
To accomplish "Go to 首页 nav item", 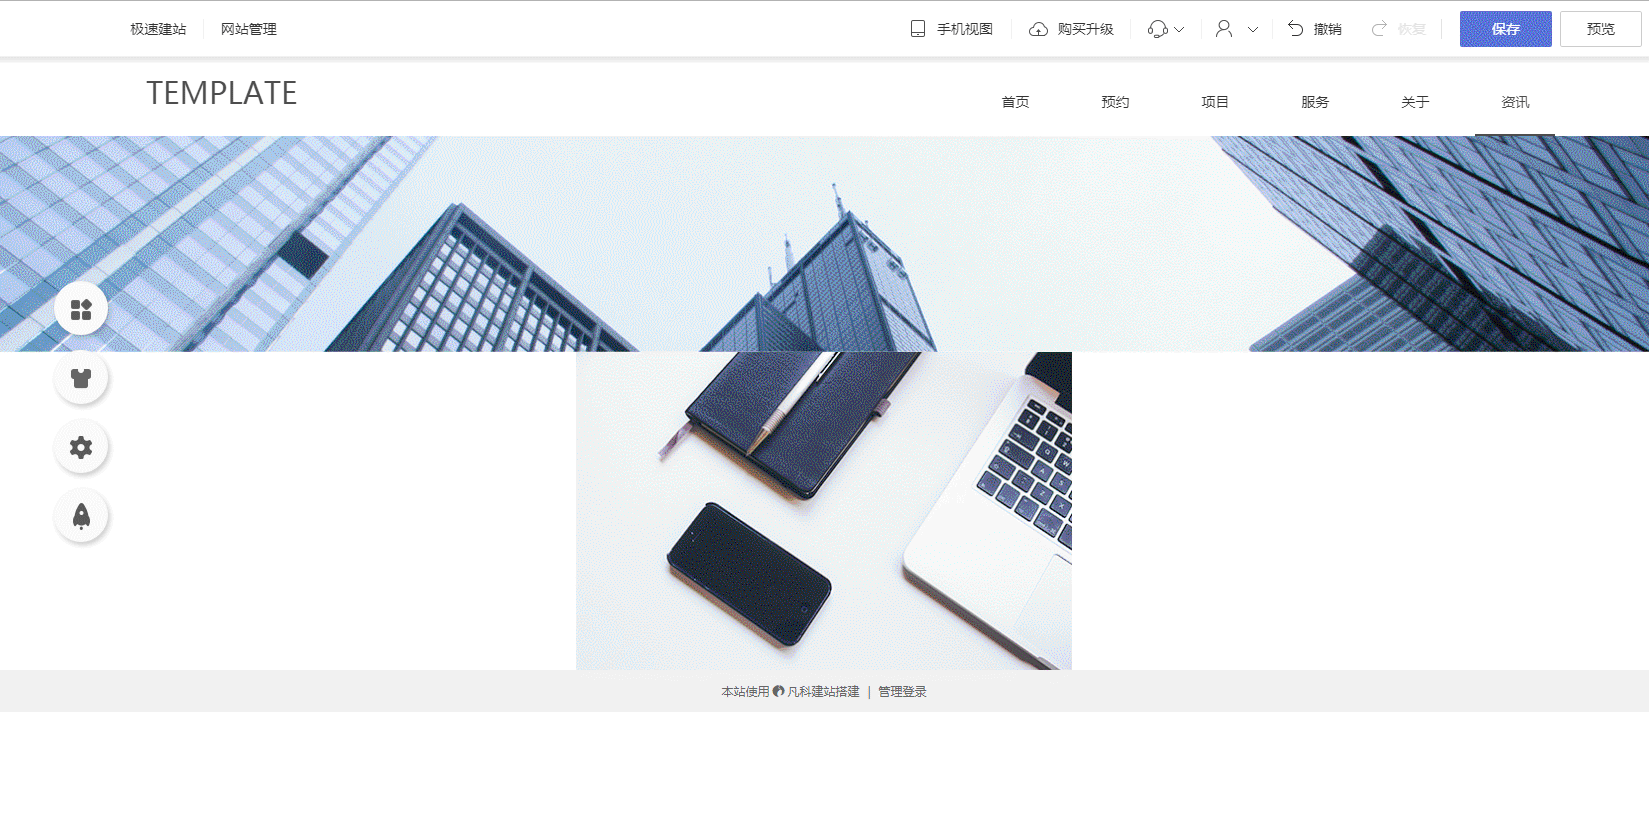I will 1015,102.
